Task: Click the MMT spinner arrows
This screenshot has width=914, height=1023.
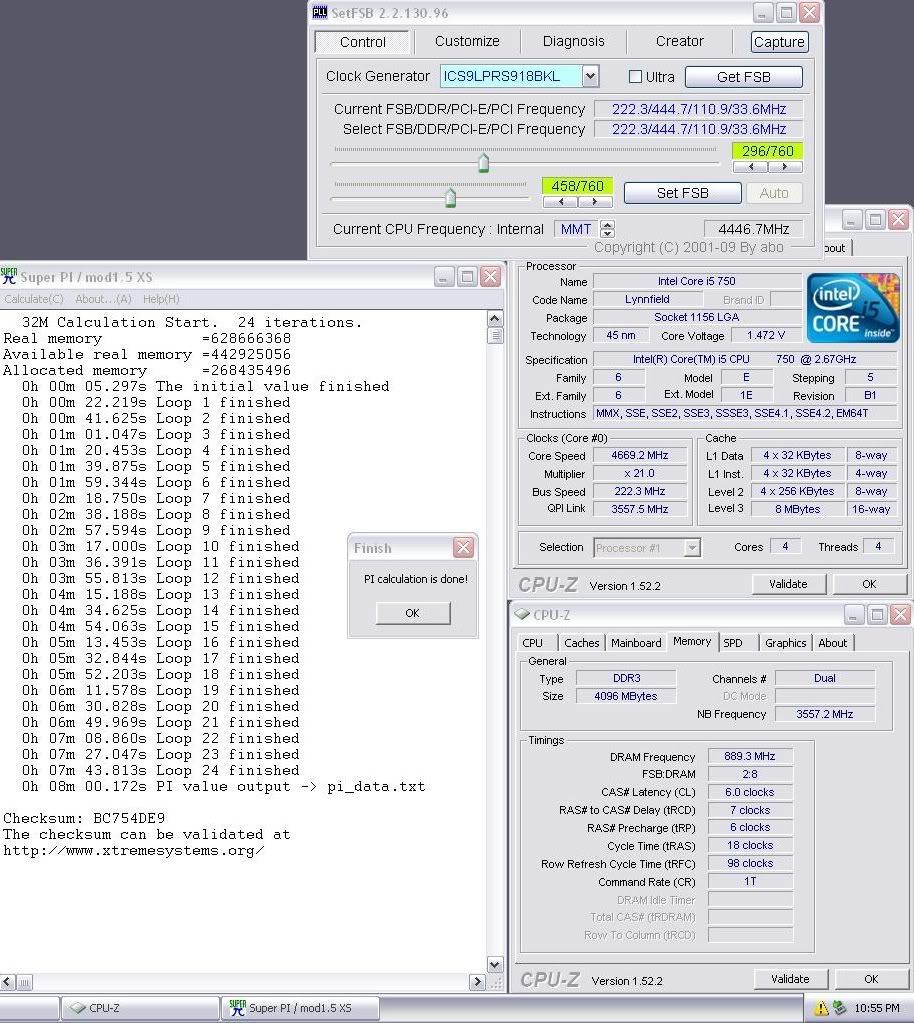Action: (x=607, y=229)
